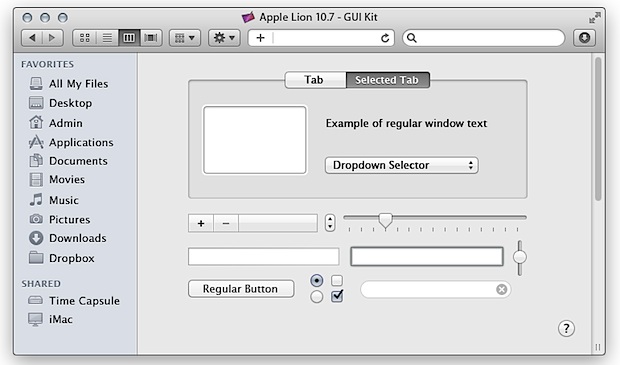Click the reload arrow in address bar
The image size is (620, 365).
[x=385, y=38]
